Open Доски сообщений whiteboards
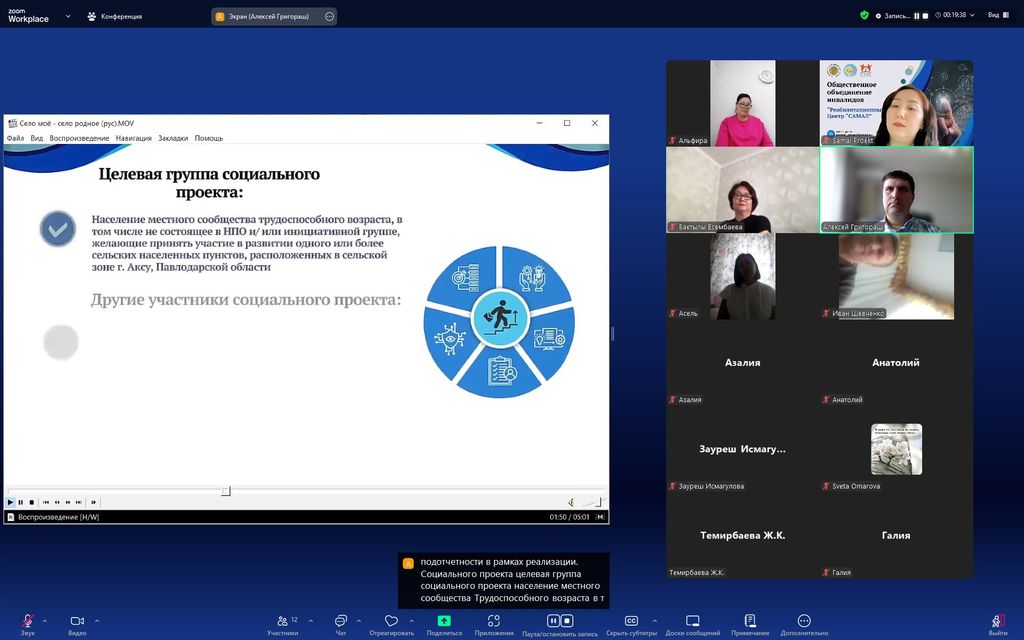 click(x=692, y=621)
